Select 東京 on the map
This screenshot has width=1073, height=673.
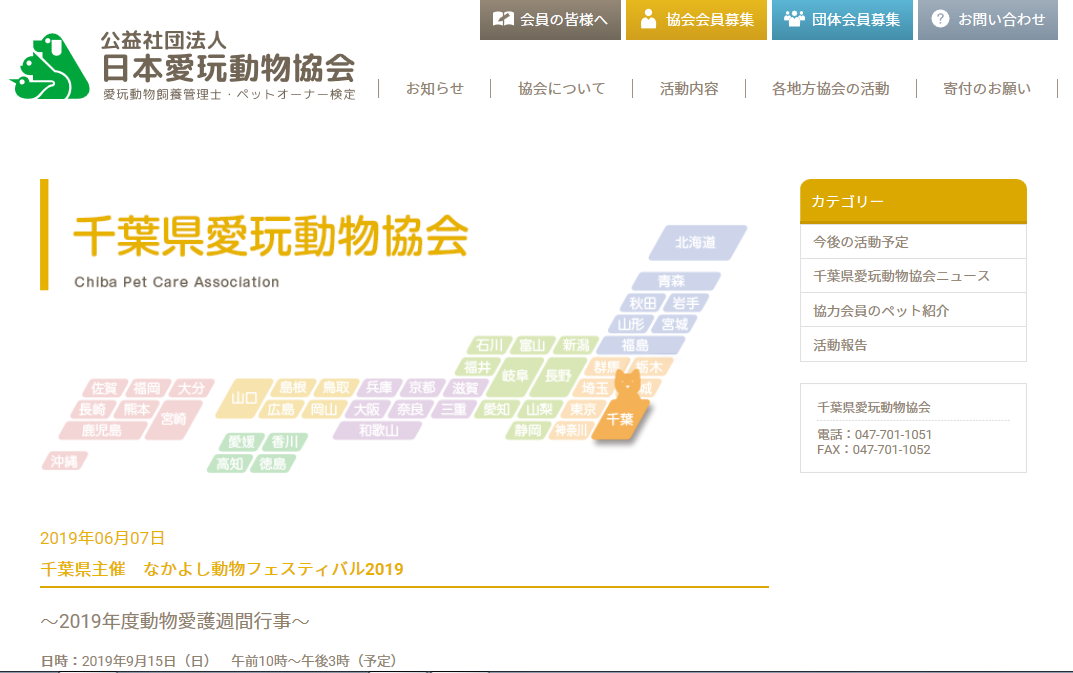point(583,409)
